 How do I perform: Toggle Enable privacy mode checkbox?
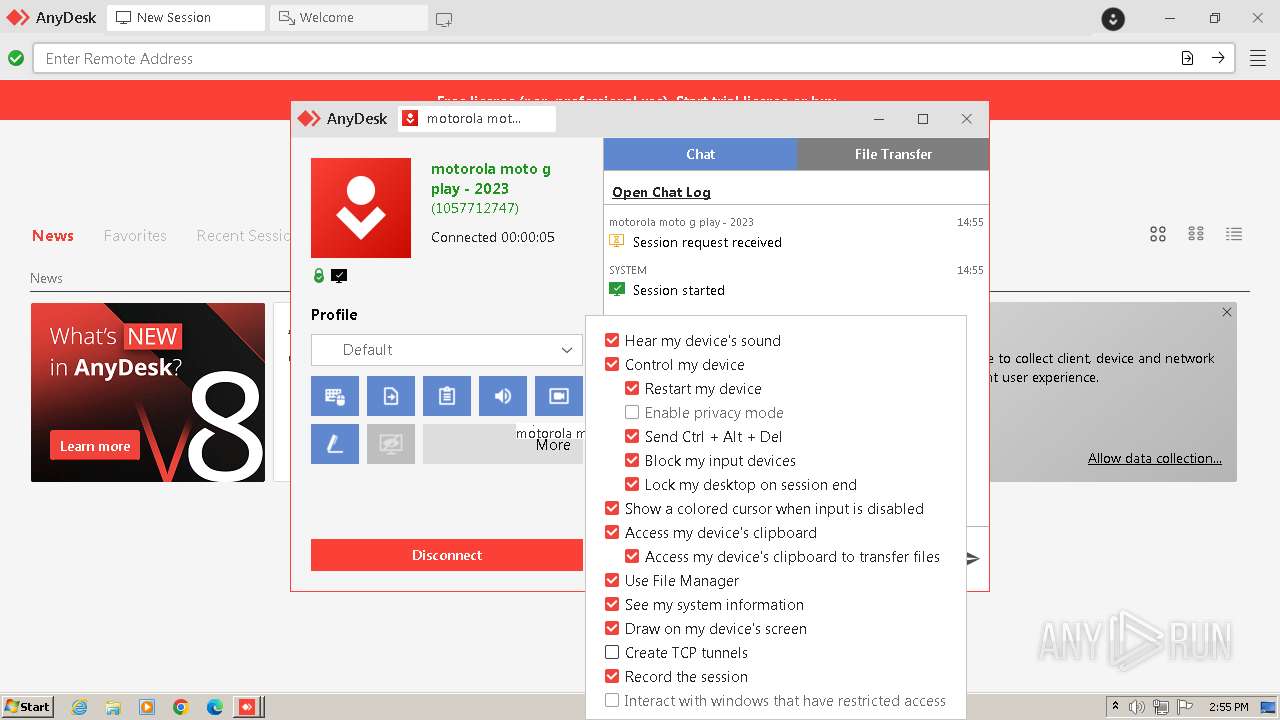[x=632, y=412]
